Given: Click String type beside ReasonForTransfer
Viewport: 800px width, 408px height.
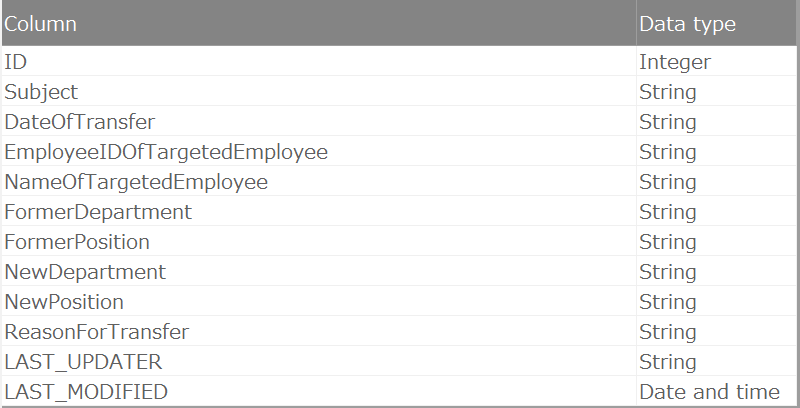Looking at the screenshot, I should 668,332.
